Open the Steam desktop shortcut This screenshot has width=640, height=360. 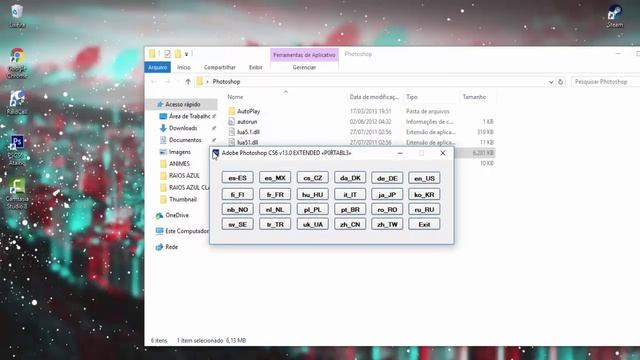(x=614, y=16)
